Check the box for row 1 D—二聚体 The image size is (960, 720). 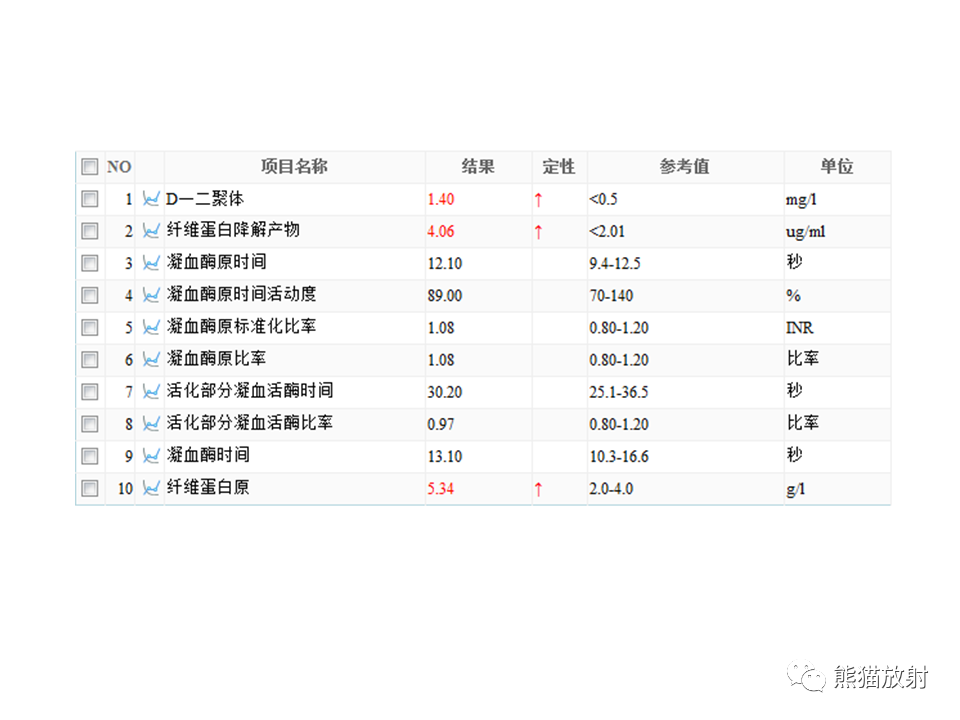[90, 199]
